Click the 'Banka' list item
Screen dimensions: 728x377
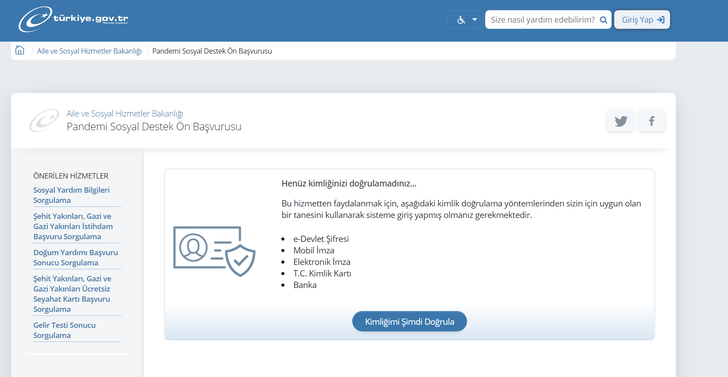click(305, 285)
